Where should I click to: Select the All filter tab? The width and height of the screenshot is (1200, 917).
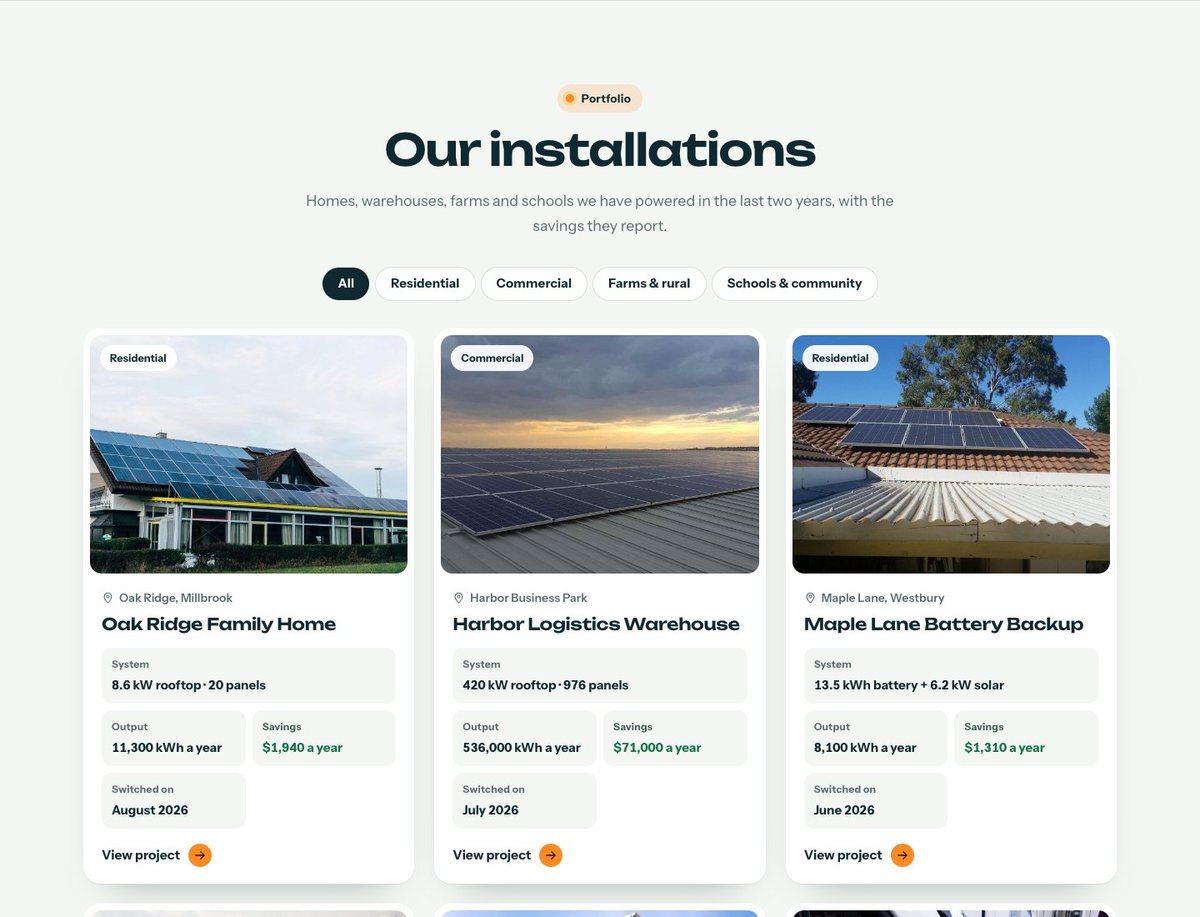[x=346, y=284]
